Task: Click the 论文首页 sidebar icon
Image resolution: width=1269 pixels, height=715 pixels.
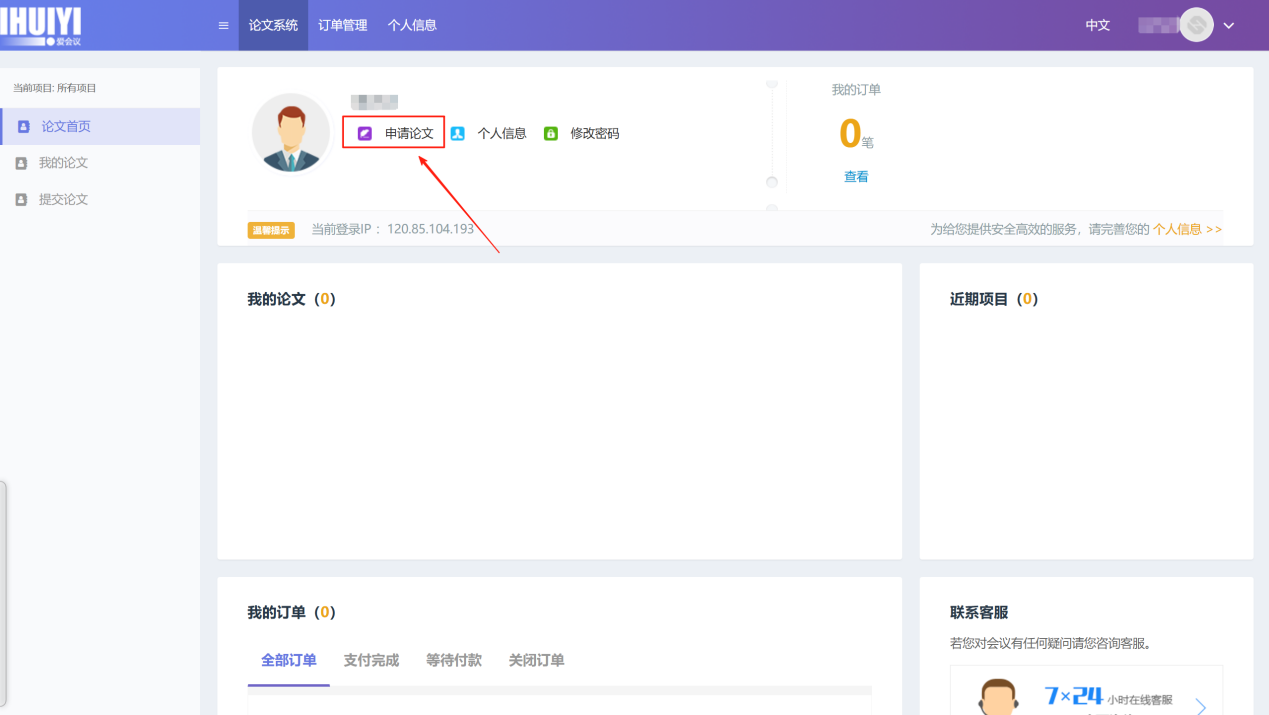Action: pyautogui.click(x=23, y=127)
